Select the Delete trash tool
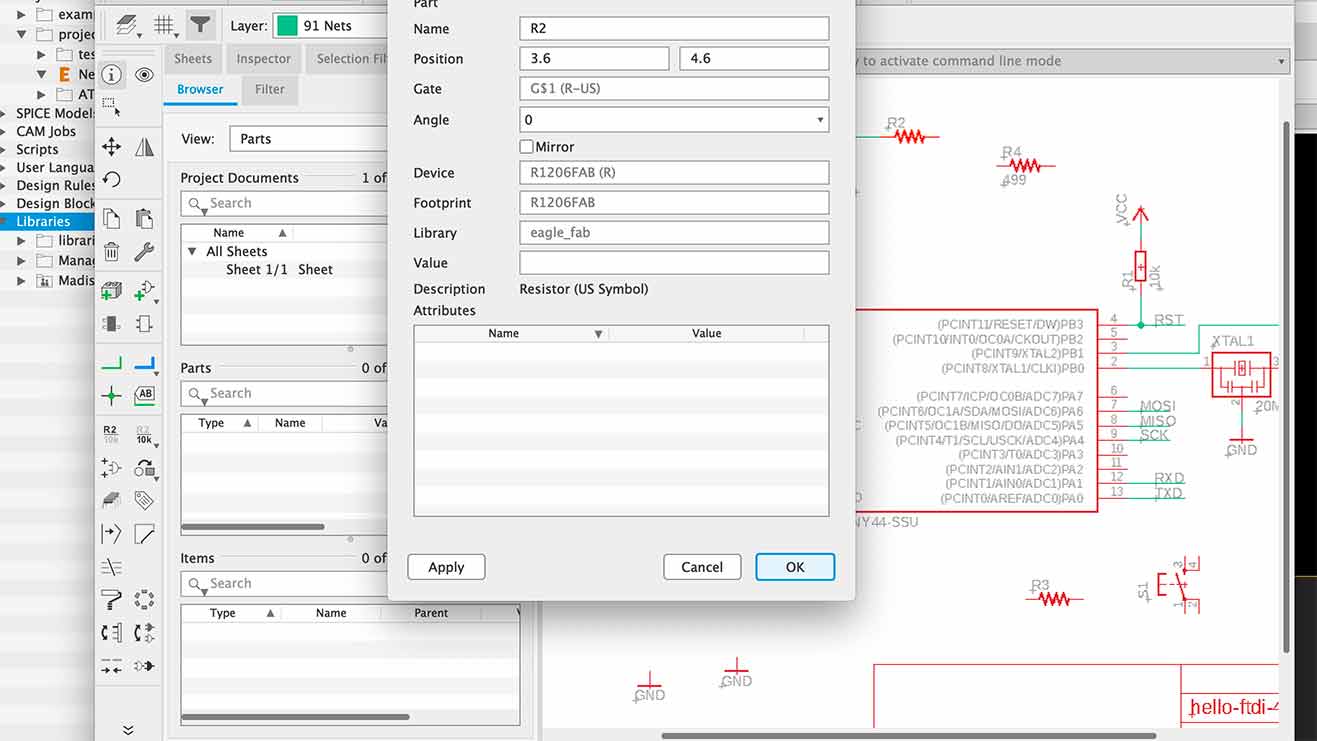 pyautogui.click(x=111, y=251)
